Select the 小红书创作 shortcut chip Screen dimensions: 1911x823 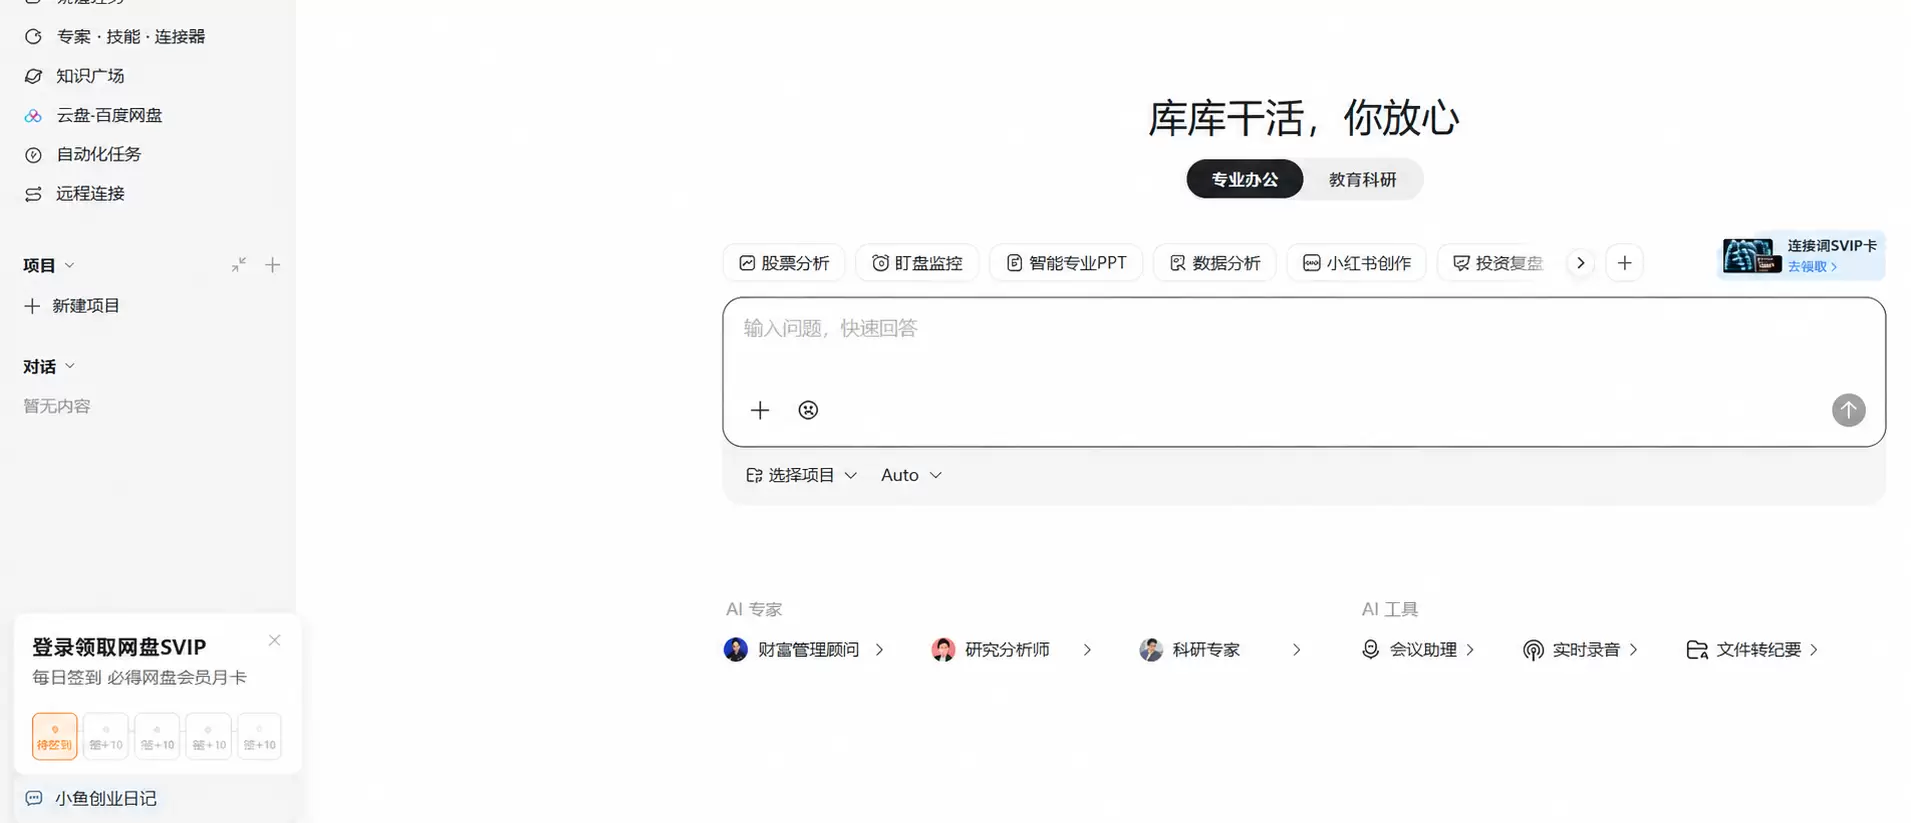tap(1357, 263)
